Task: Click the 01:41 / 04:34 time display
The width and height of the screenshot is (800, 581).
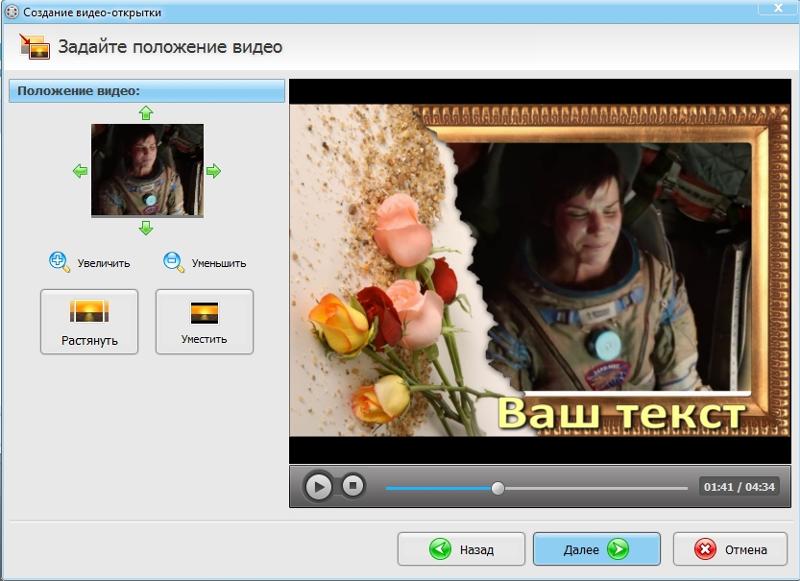Action: pyautogui.click(x=739, y=487)
